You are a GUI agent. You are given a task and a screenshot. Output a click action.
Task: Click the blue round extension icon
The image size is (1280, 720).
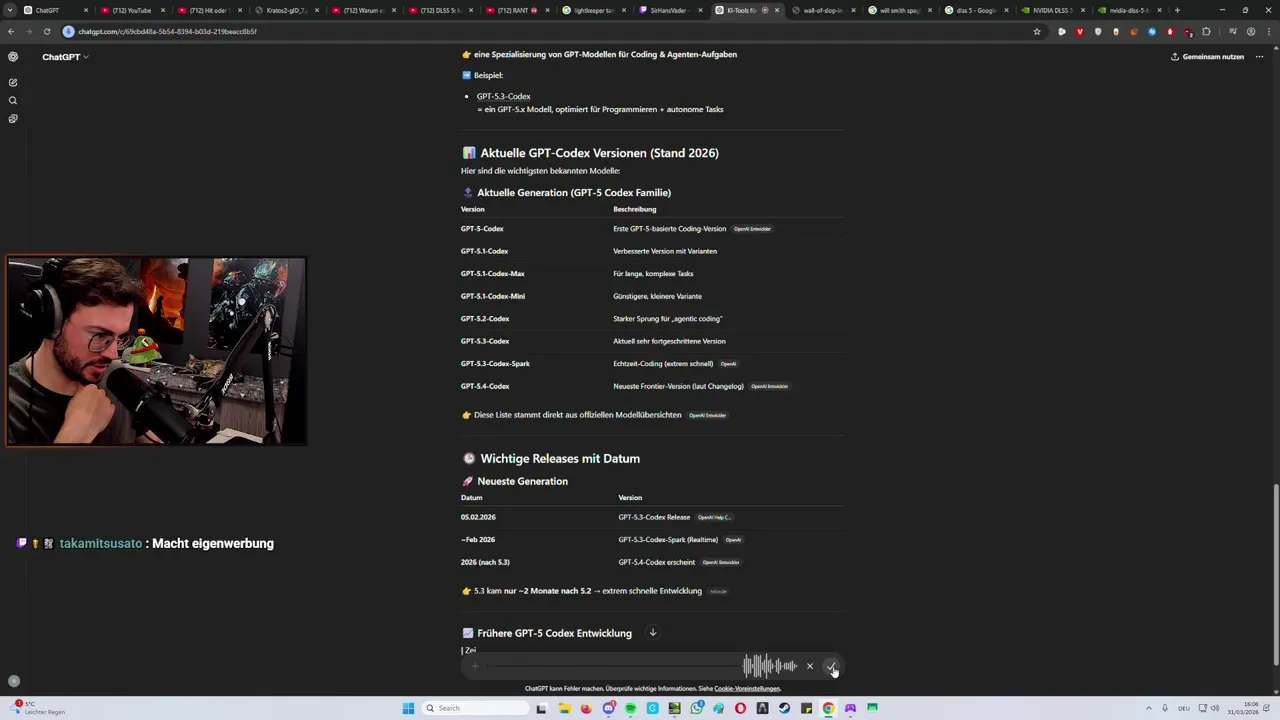click(x=1152, y=31)
